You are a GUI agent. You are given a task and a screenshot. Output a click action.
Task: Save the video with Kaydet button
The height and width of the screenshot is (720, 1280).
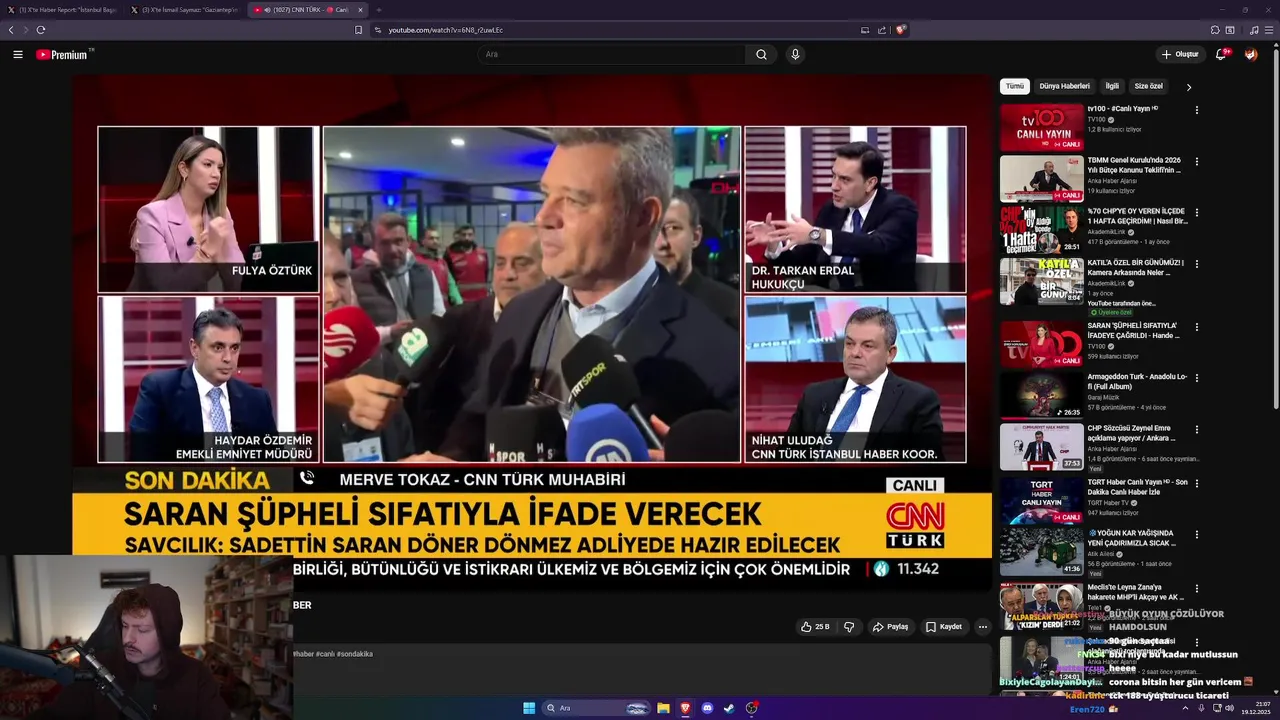coord(943,627)
